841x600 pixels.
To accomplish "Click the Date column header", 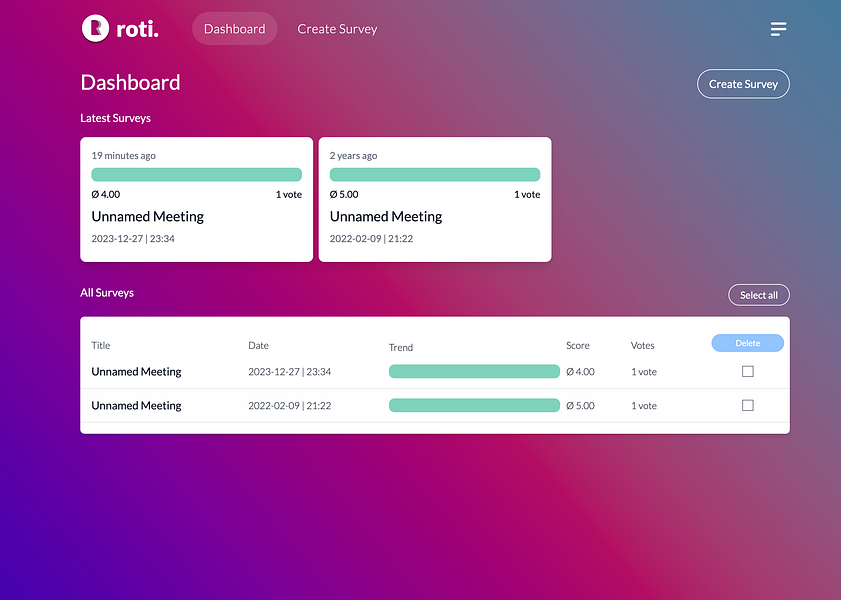I will 258,345.
